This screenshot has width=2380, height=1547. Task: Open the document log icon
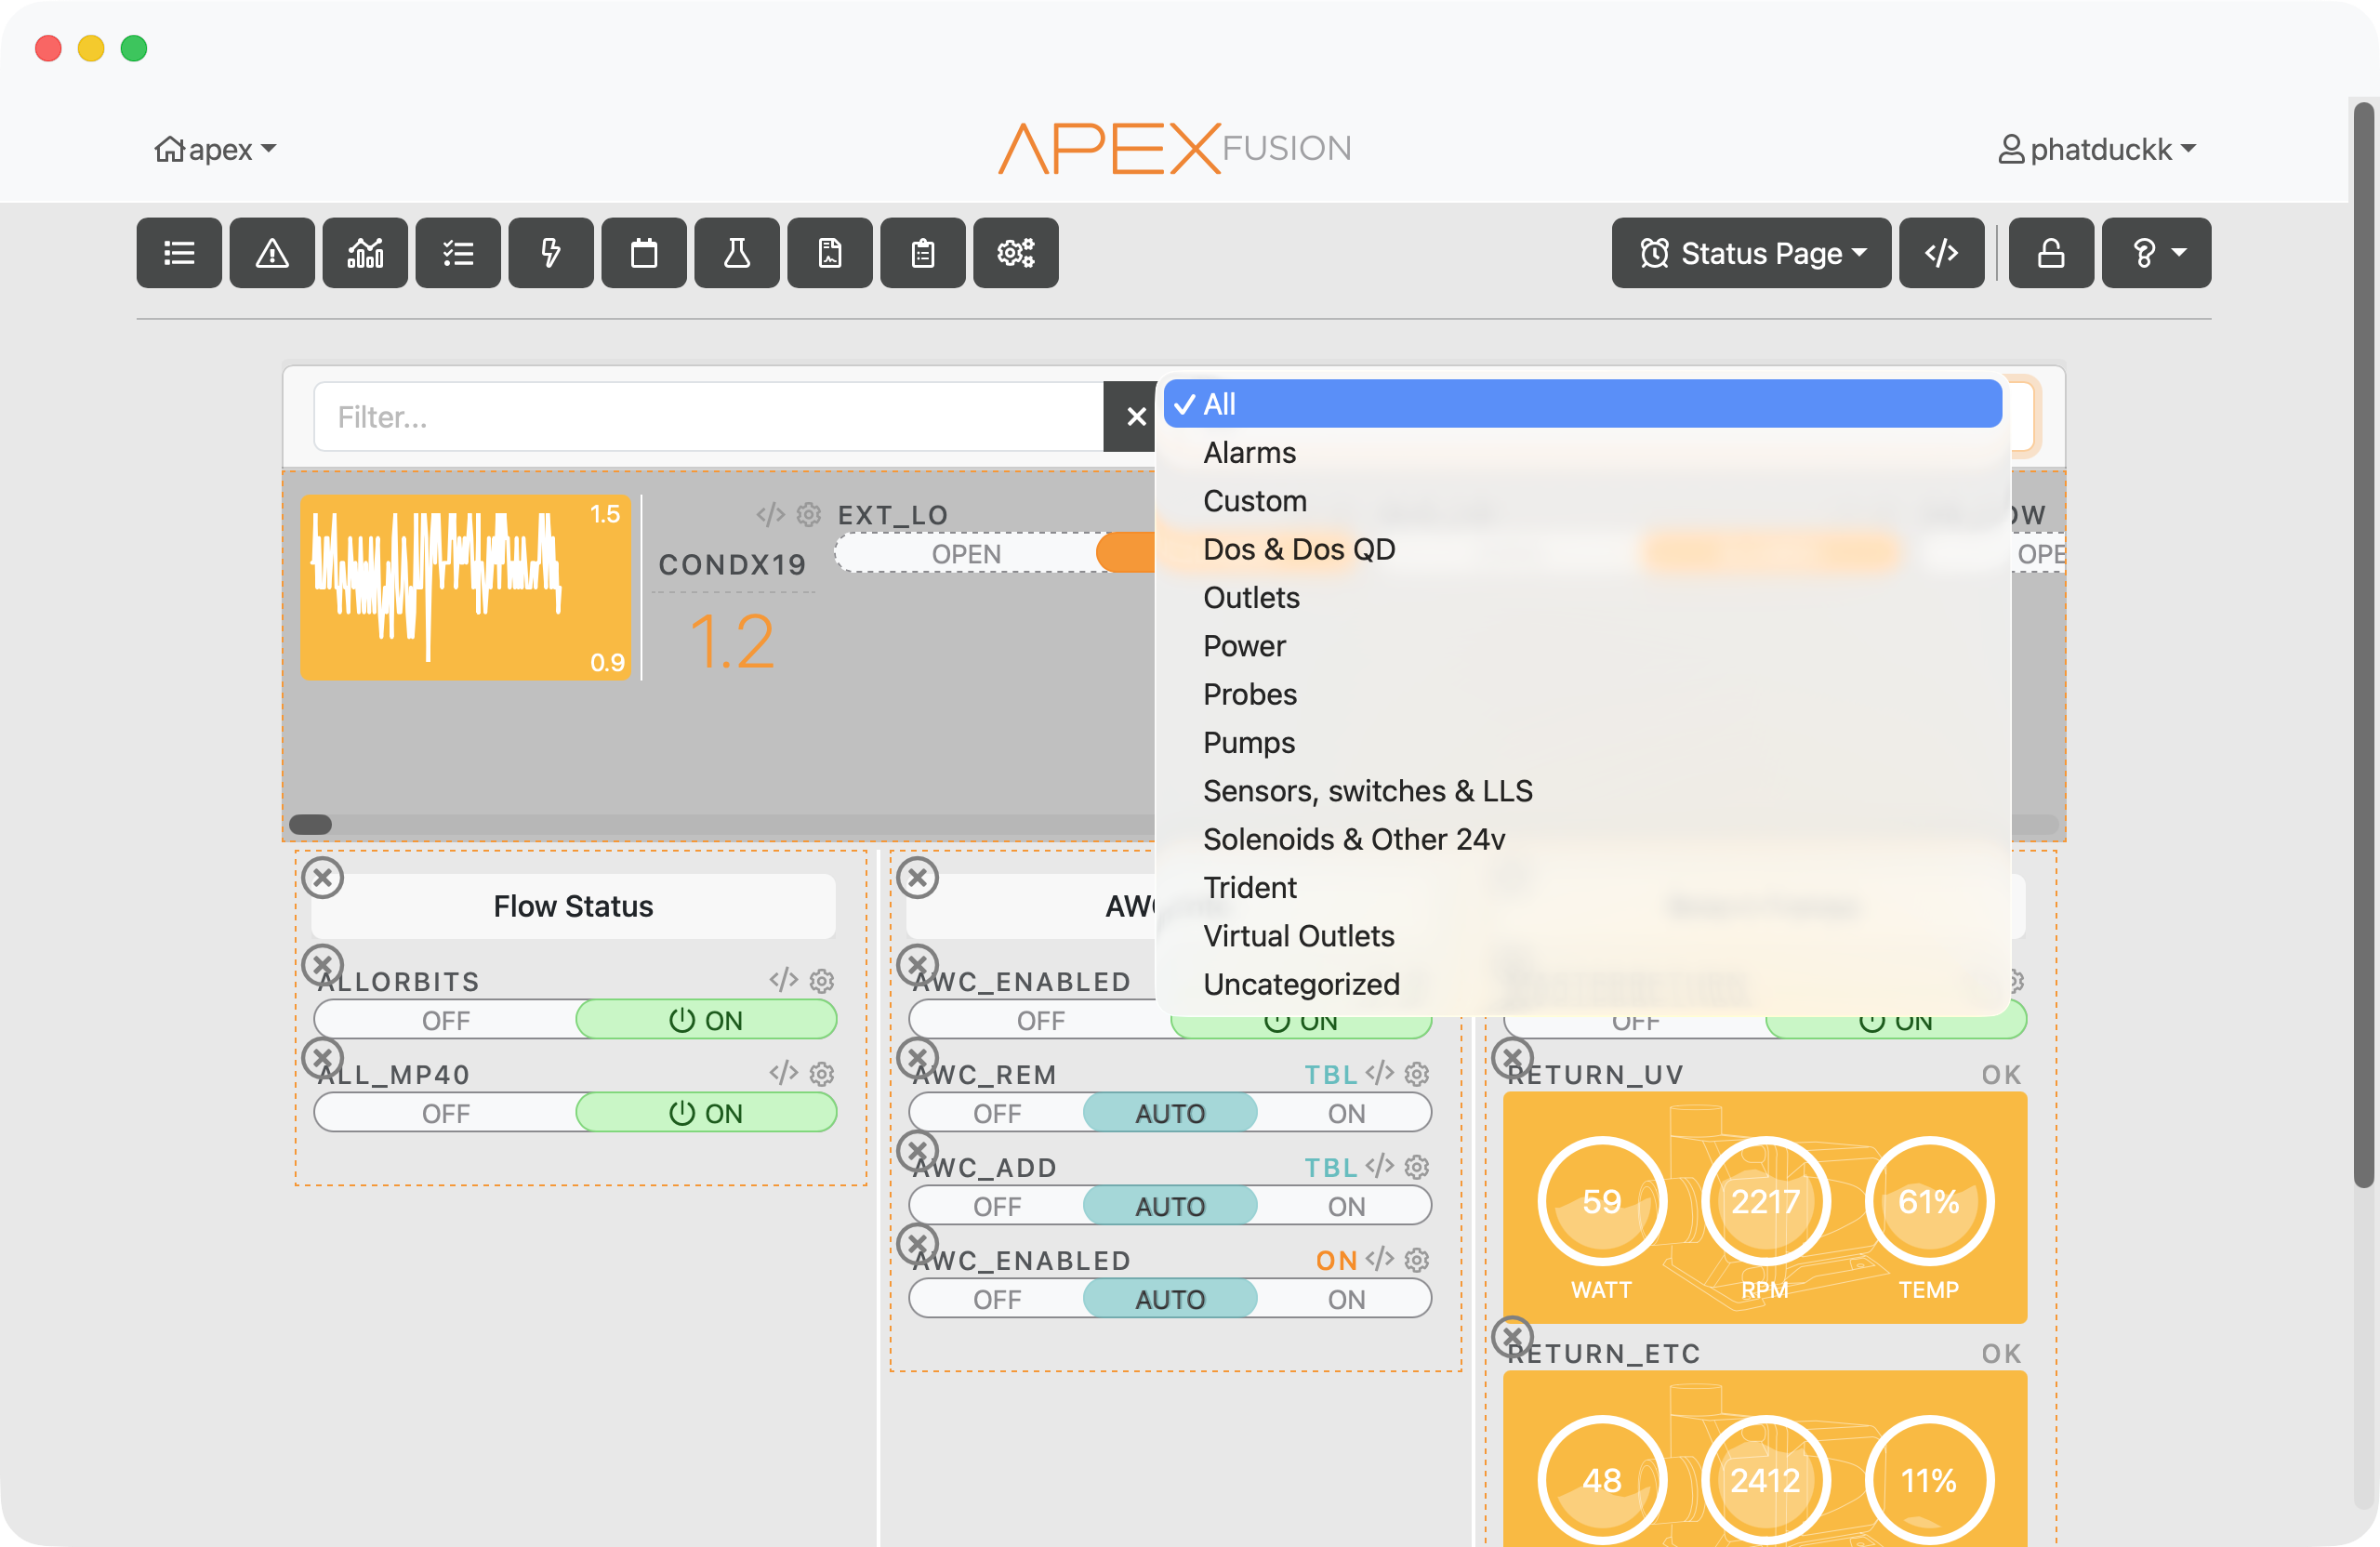(x=830, y=253)
